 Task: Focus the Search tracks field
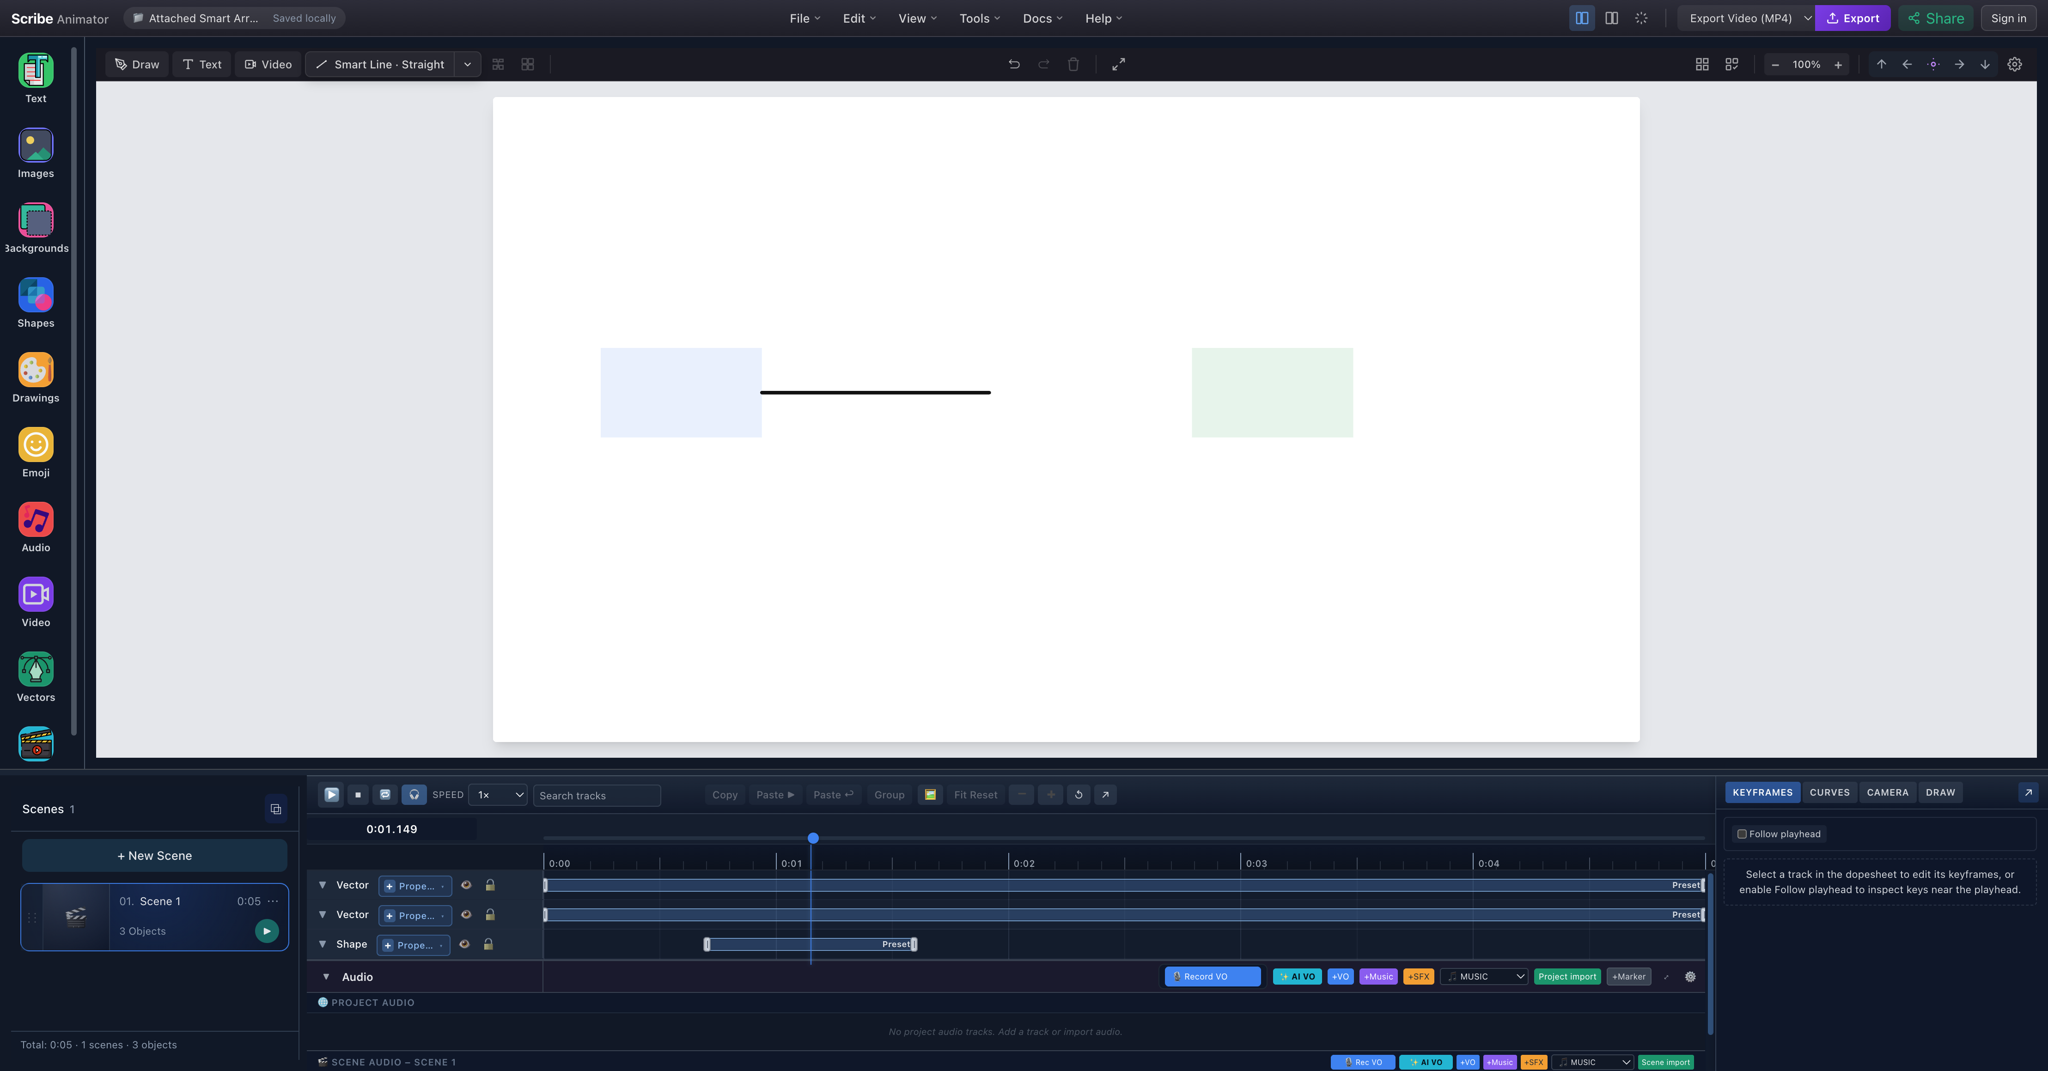click(x=597, y=796)
